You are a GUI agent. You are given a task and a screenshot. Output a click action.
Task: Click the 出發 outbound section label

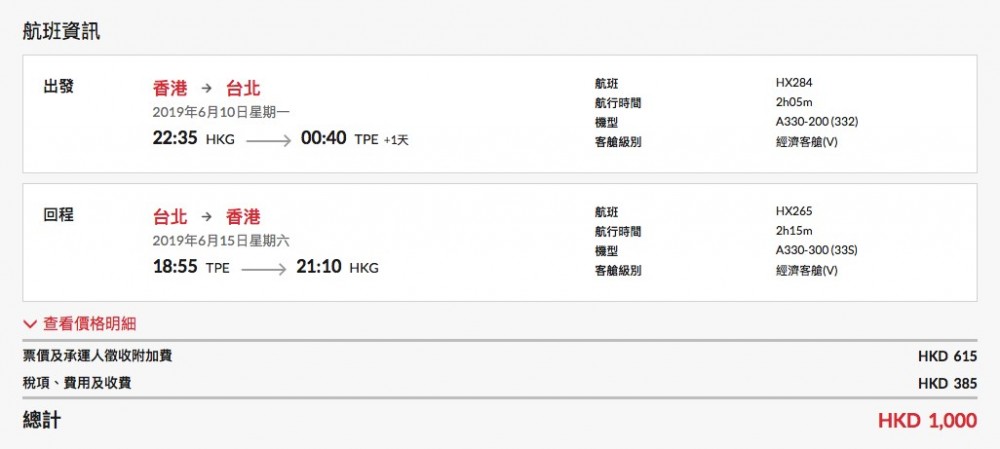[x=58, y=87]
